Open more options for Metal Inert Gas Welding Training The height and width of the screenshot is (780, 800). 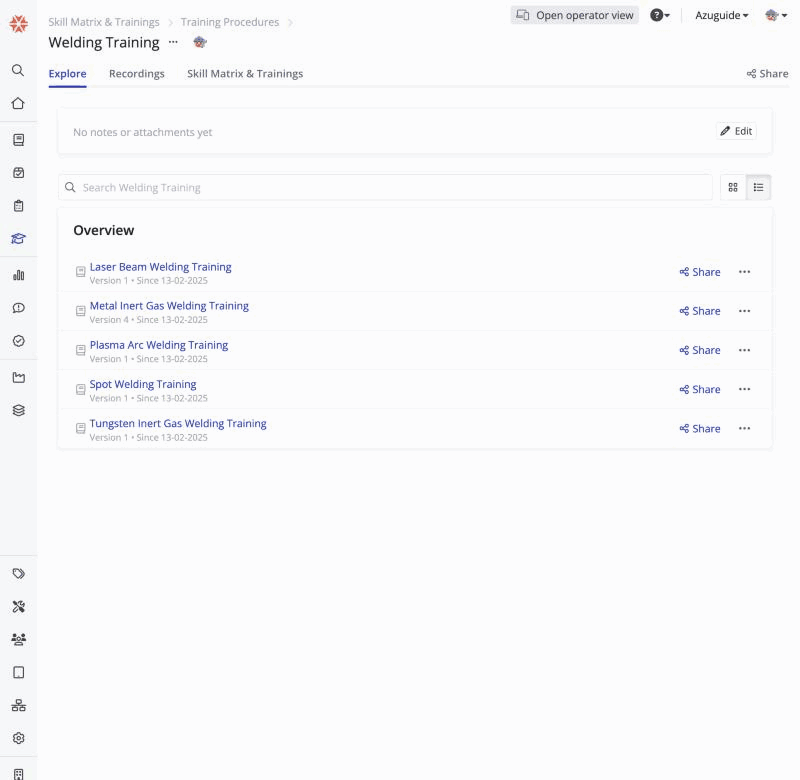(x=744, y=311)
